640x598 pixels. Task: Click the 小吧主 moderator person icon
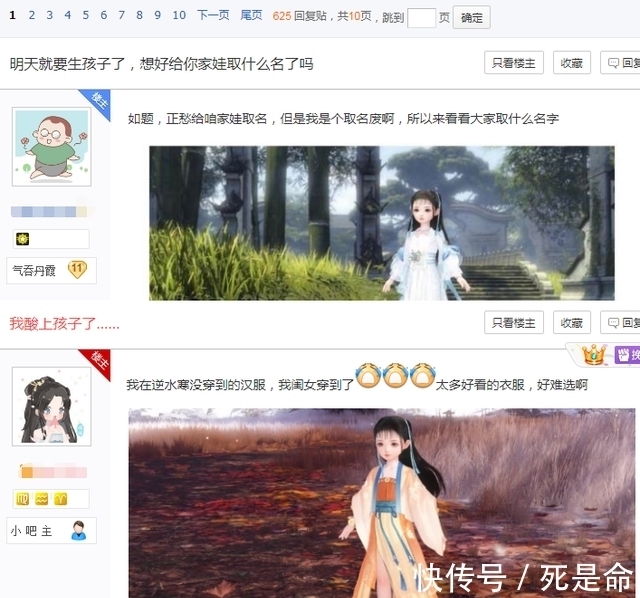click(79, 530)
